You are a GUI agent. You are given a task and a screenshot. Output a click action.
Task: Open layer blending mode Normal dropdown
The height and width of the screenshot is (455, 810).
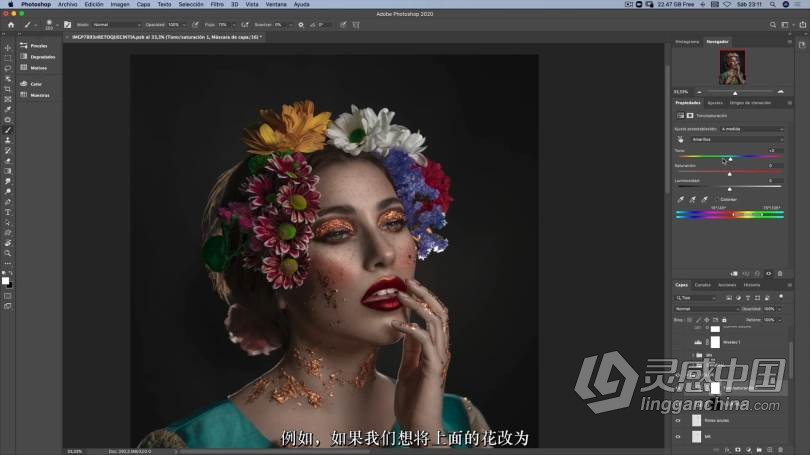(x=707, y=308)
